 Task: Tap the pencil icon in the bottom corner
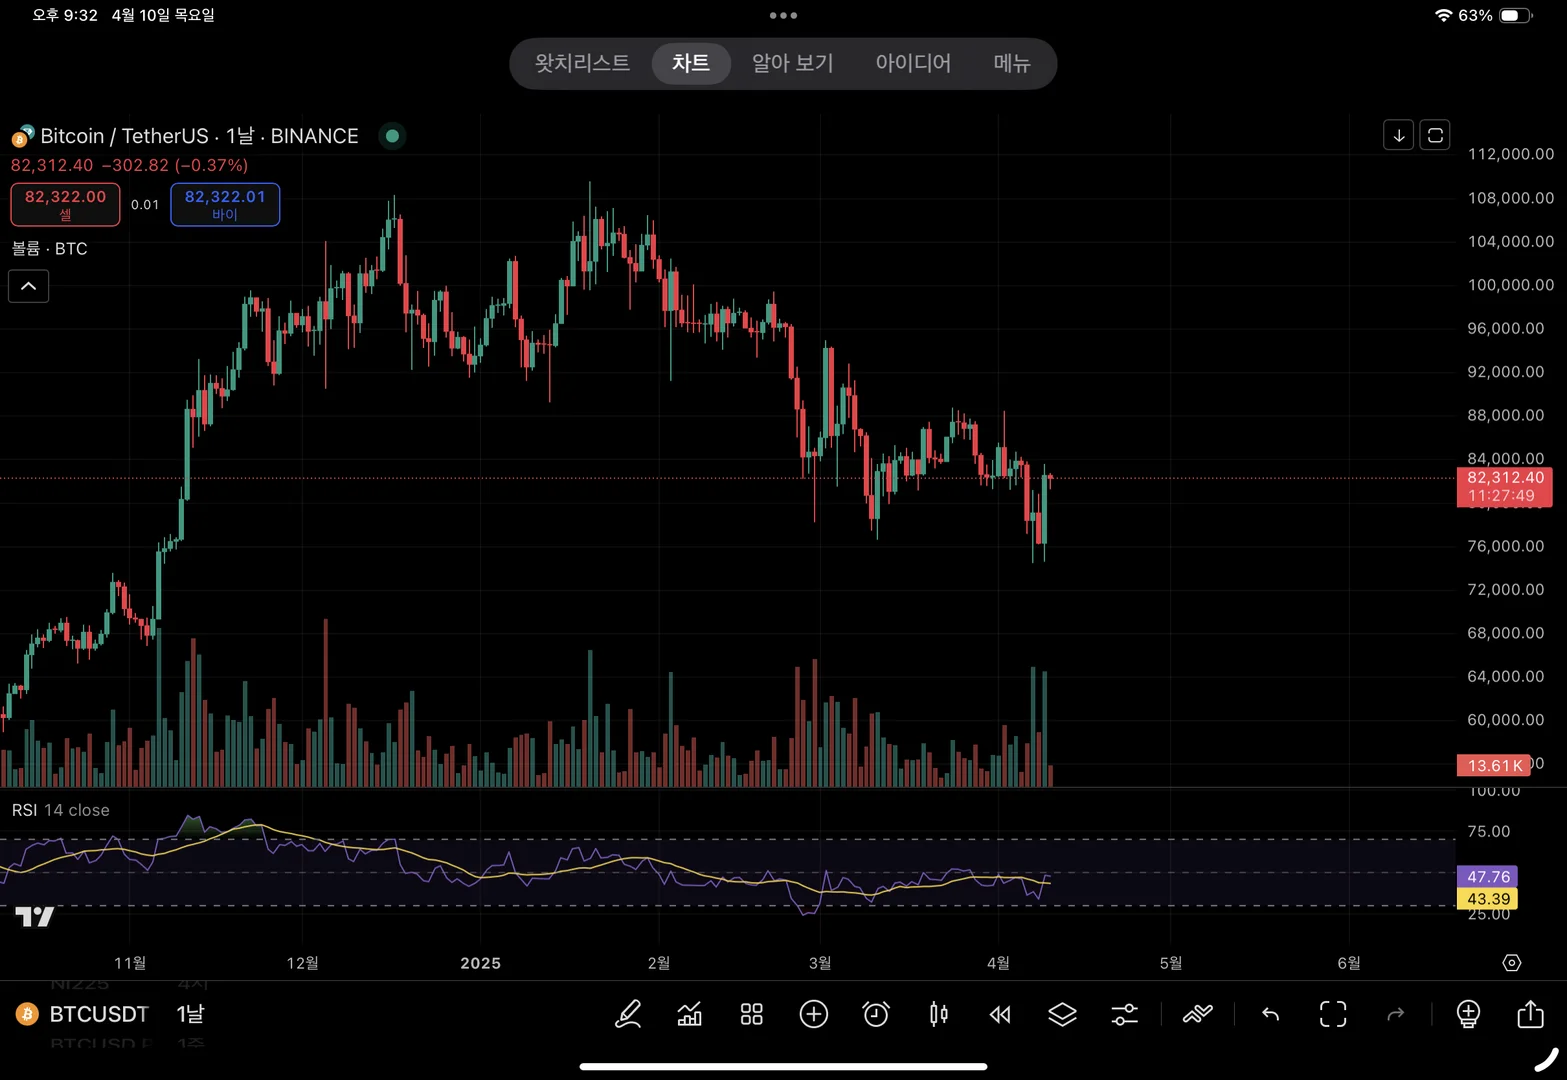[x=1546, y=1059]
